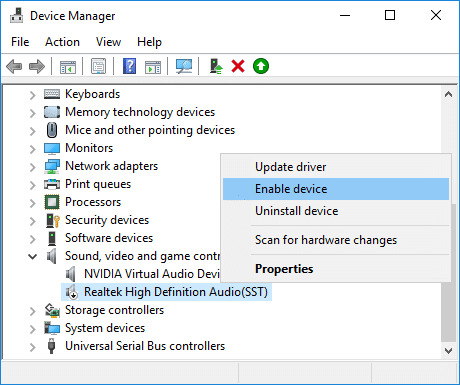This screenshot has height=385, width=460.
Task: Open the Help menu
Action: tap(149, 42)
